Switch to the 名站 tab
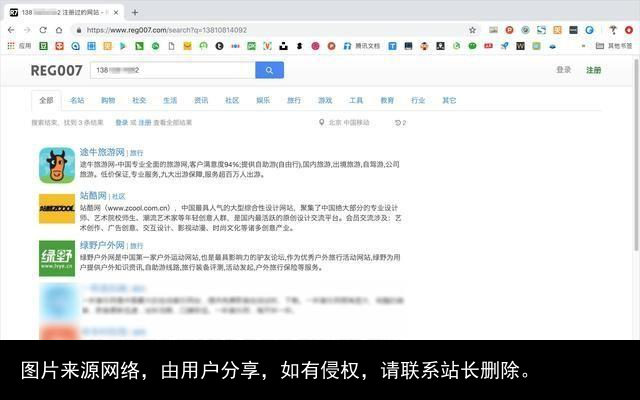This screenshot has width=640, height=400. (77, 100)
